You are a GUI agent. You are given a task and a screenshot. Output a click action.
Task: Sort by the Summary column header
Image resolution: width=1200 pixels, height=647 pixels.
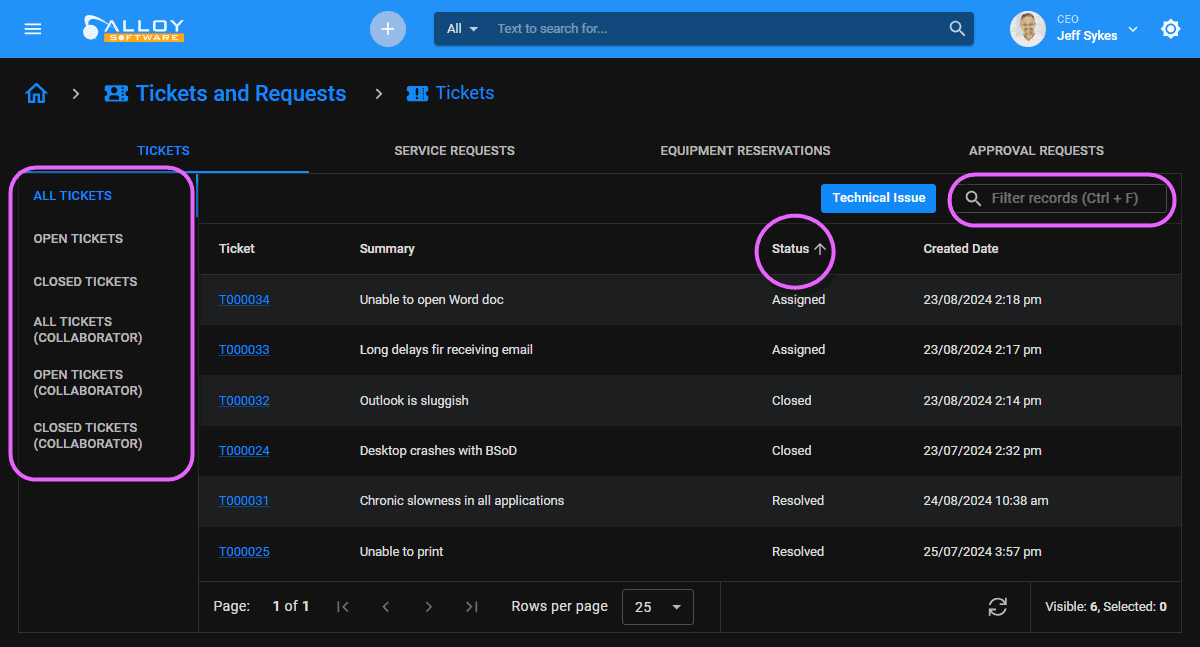[387, 249]
